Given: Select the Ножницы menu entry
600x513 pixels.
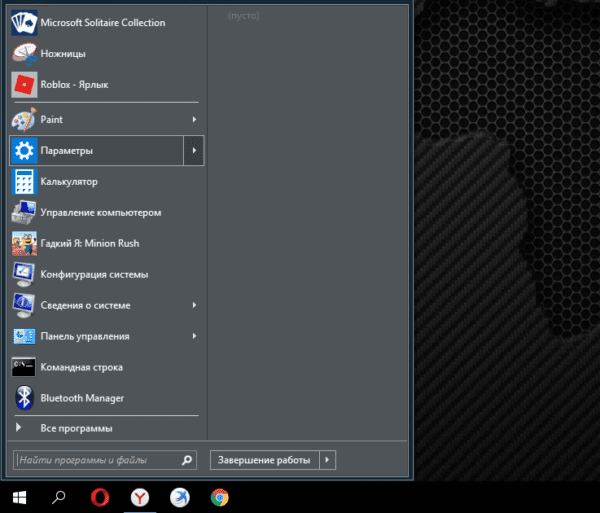Looking at the screenshot, I should click(x=106, y=54).
